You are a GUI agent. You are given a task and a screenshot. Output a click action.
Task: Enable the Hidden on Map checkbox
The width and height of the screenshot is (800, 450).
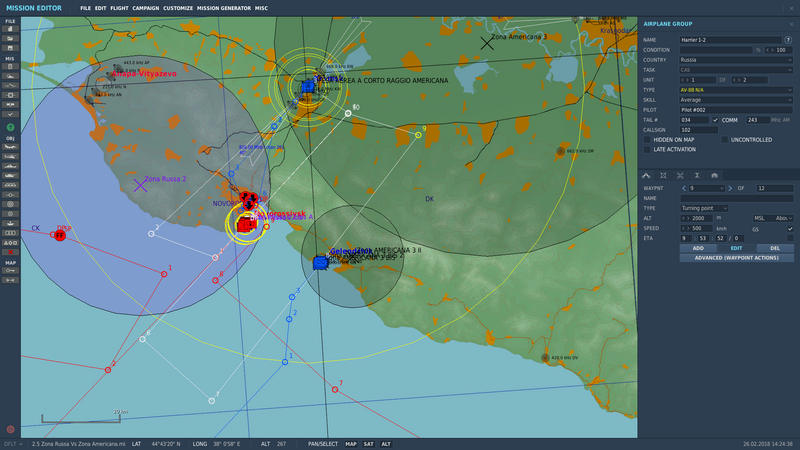click(x=647, y=139)
